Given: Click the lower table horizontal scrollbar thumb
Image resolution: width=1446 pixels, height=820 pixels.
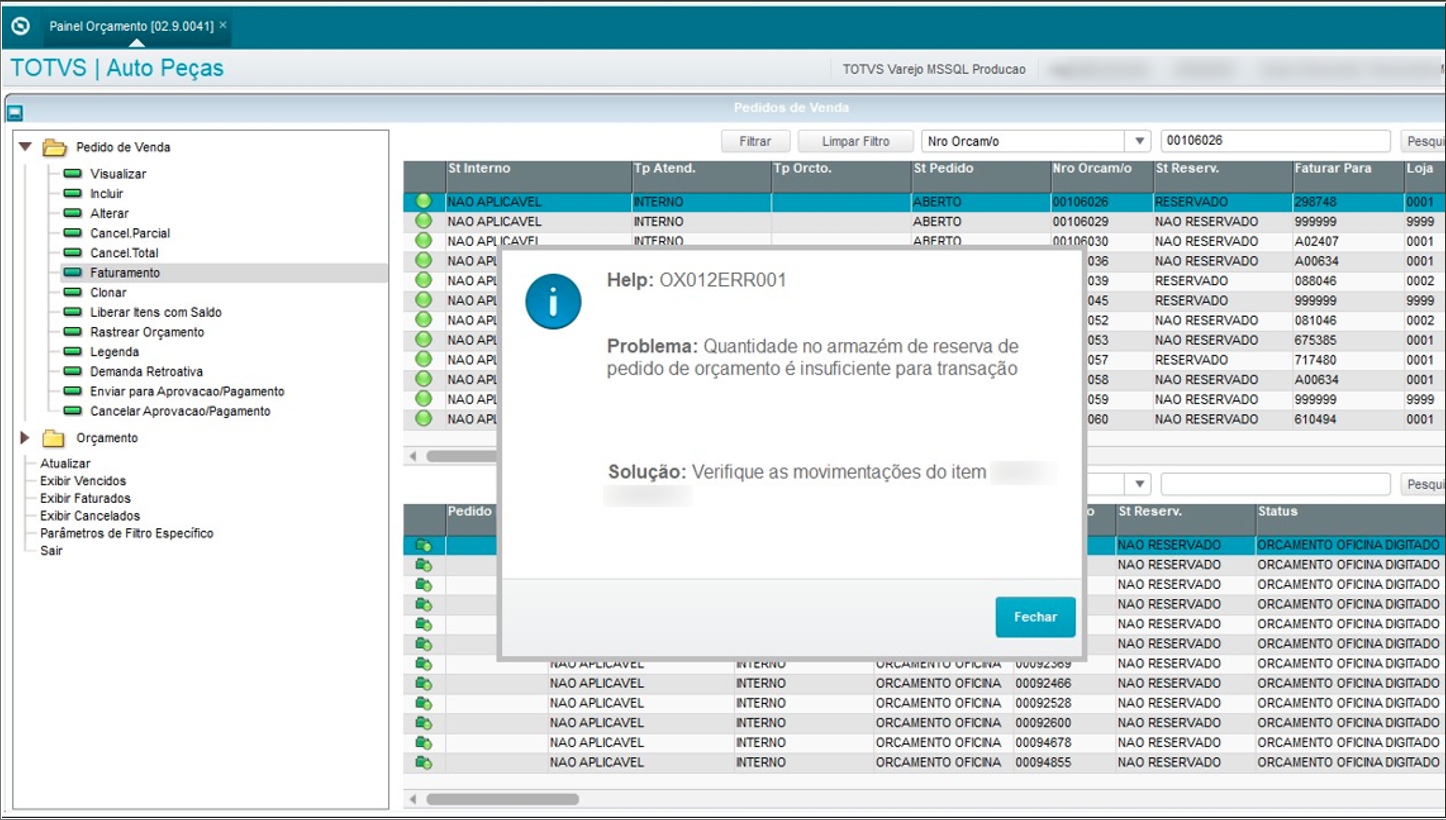Looking at the screenshot, I should [503, 800].
